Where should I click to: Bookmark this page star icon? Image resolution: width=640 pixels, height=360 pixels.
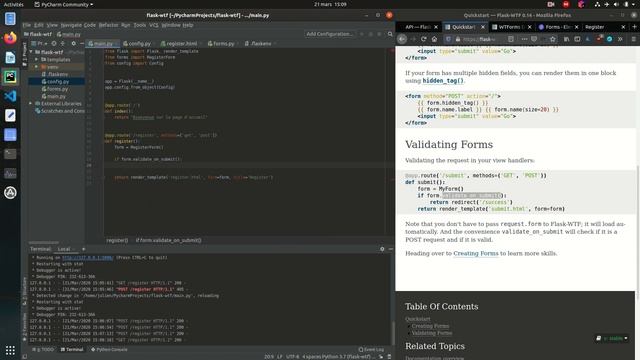click(x=553, y=39)
